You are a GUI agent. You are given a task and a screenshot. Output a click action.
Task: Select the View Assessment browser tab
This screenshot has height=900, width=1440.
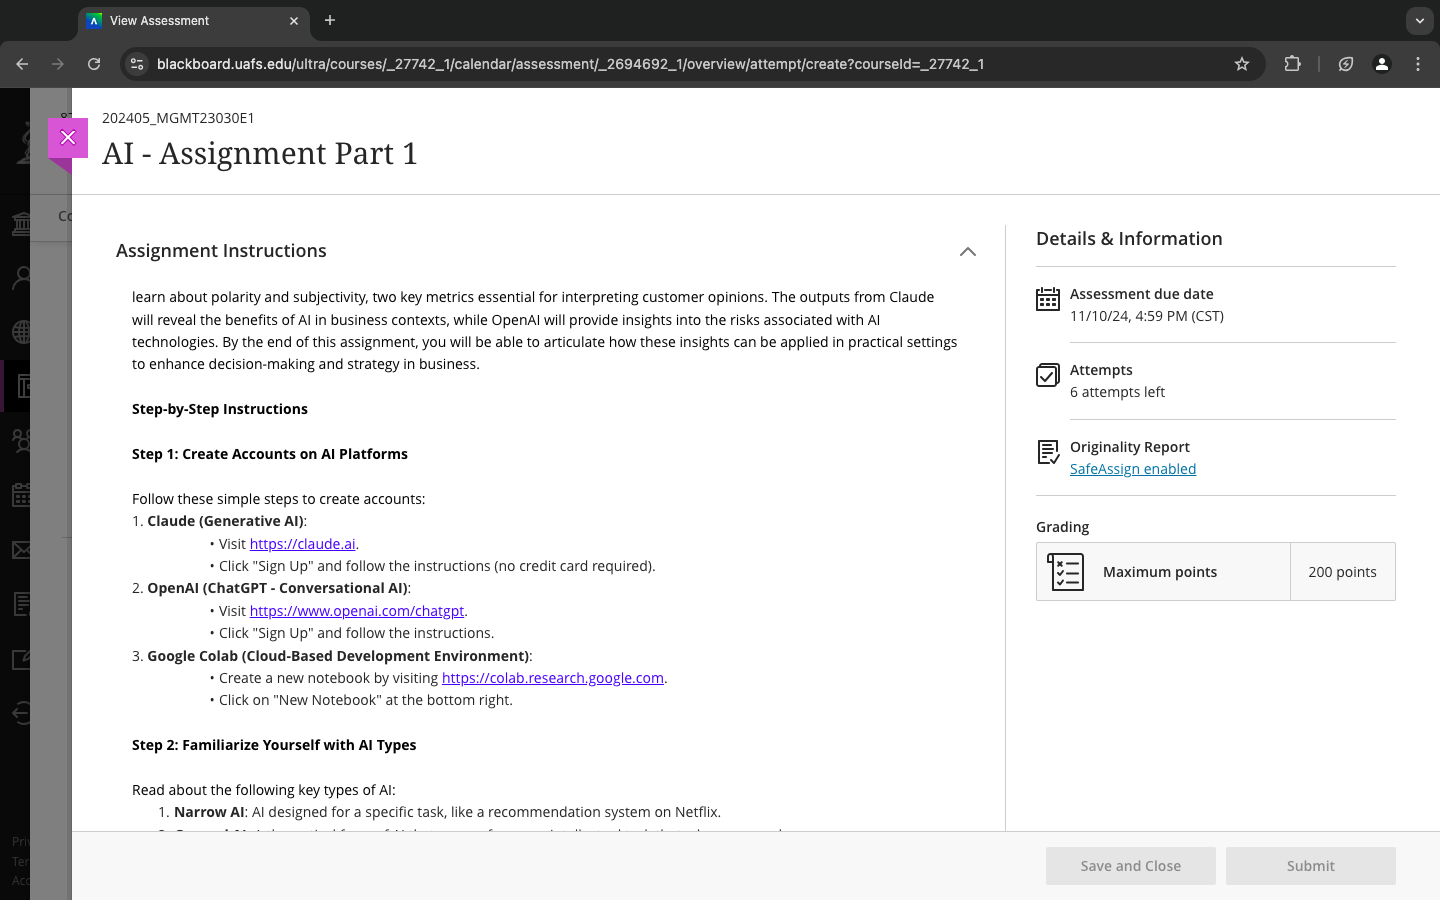pos(194,21)
